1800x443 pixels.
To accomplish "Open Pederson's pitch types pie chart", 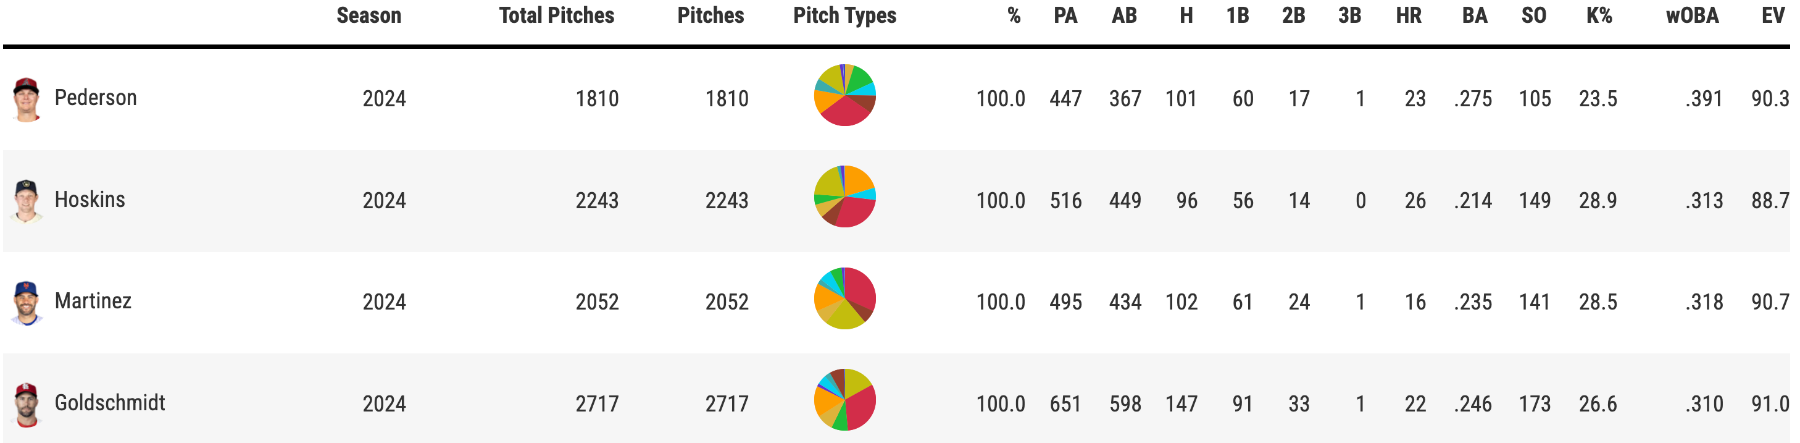I will tap(845, 95).
